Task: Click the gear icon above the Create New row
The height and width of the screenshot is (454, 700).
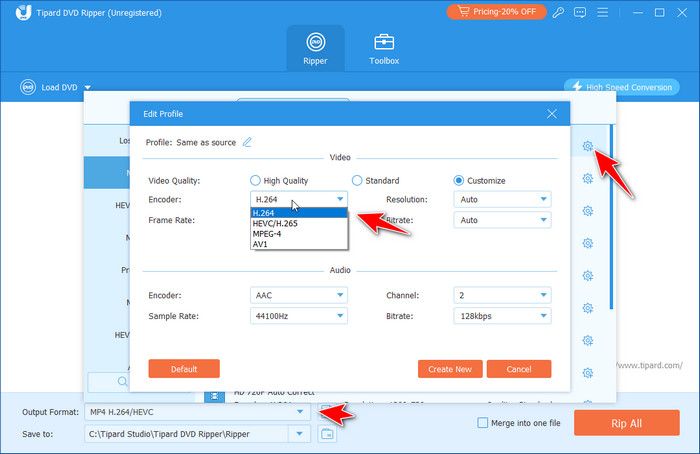Action: click(x=588, y=341)
